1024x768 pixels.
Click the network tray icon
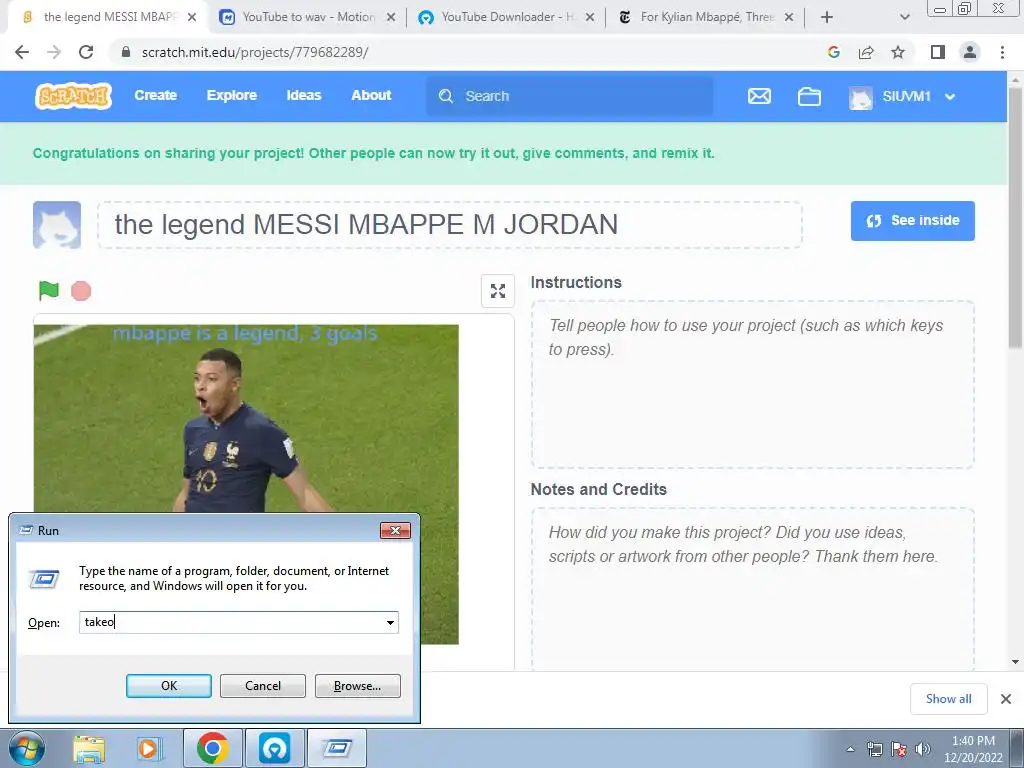coord(874,749)
